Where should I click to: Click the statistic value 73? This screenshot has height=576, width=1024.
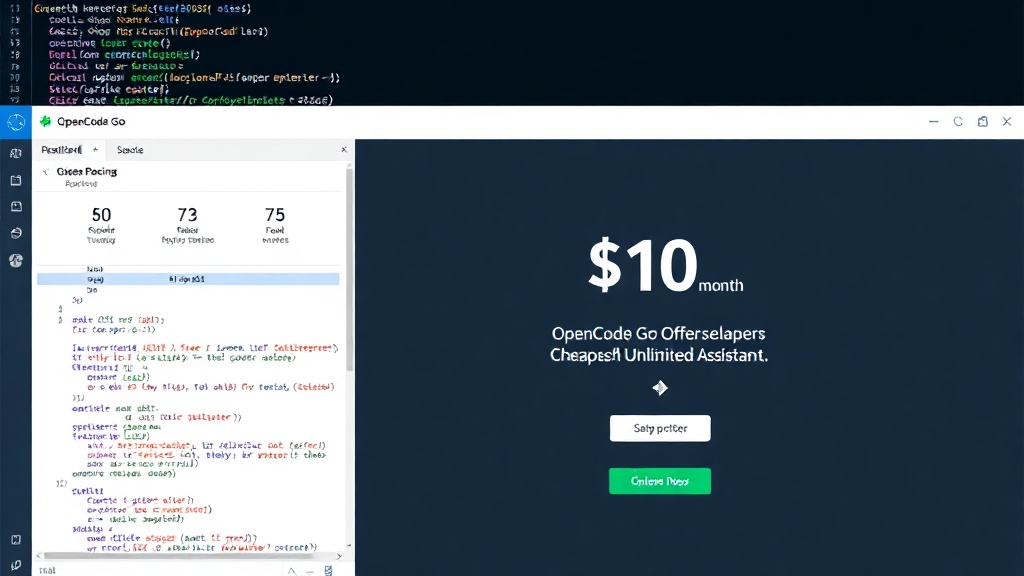(187, 215)
